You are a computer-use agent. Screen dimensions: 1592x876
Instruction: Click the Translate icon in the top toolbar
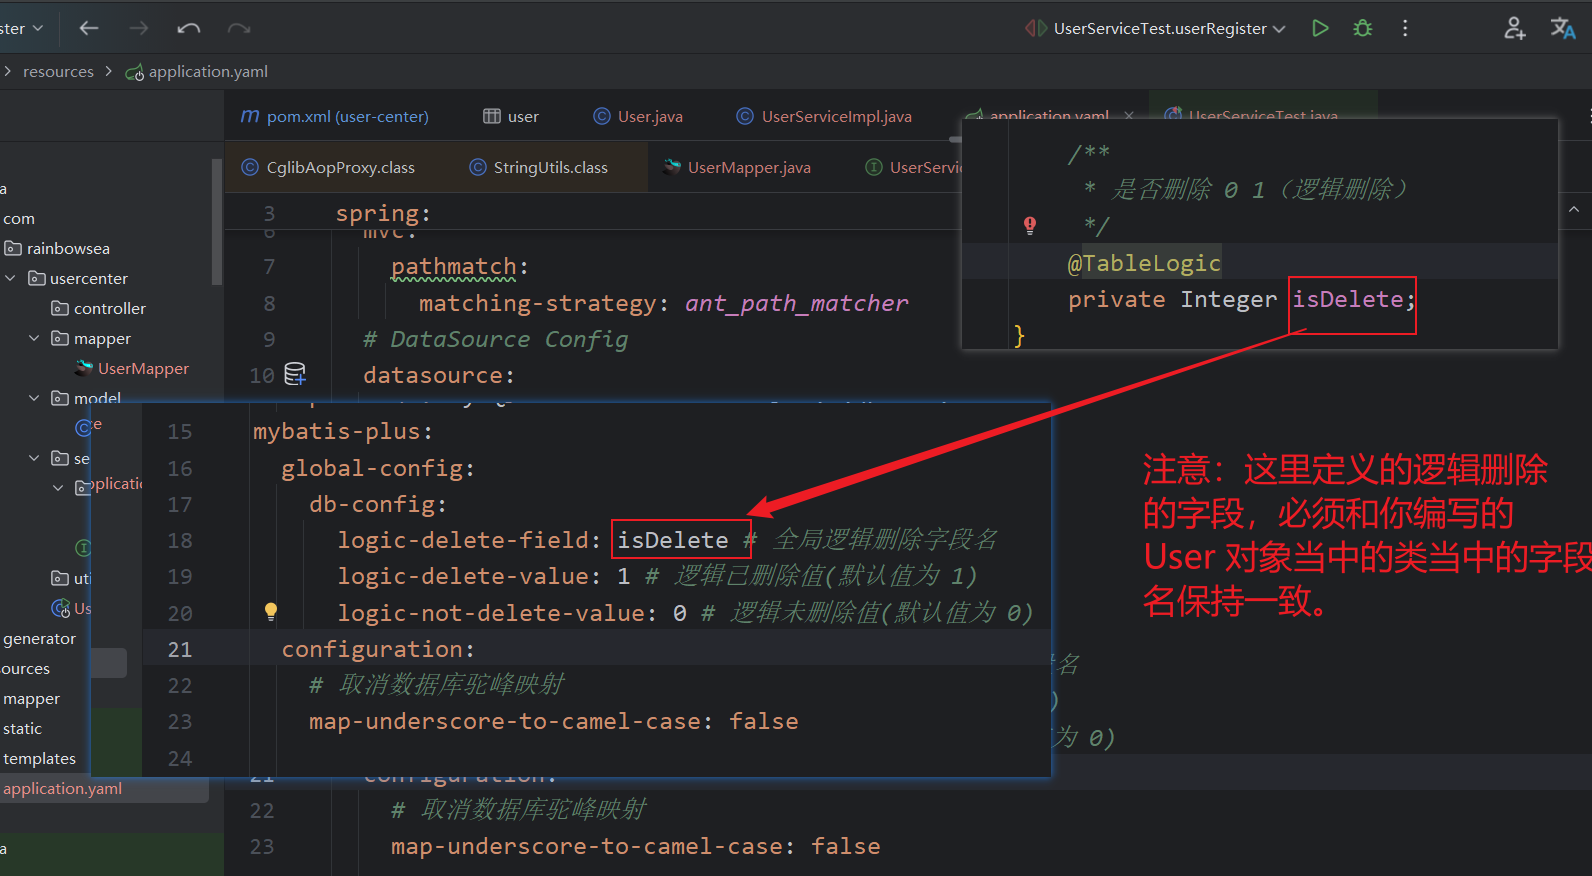tap(1563, 28)
